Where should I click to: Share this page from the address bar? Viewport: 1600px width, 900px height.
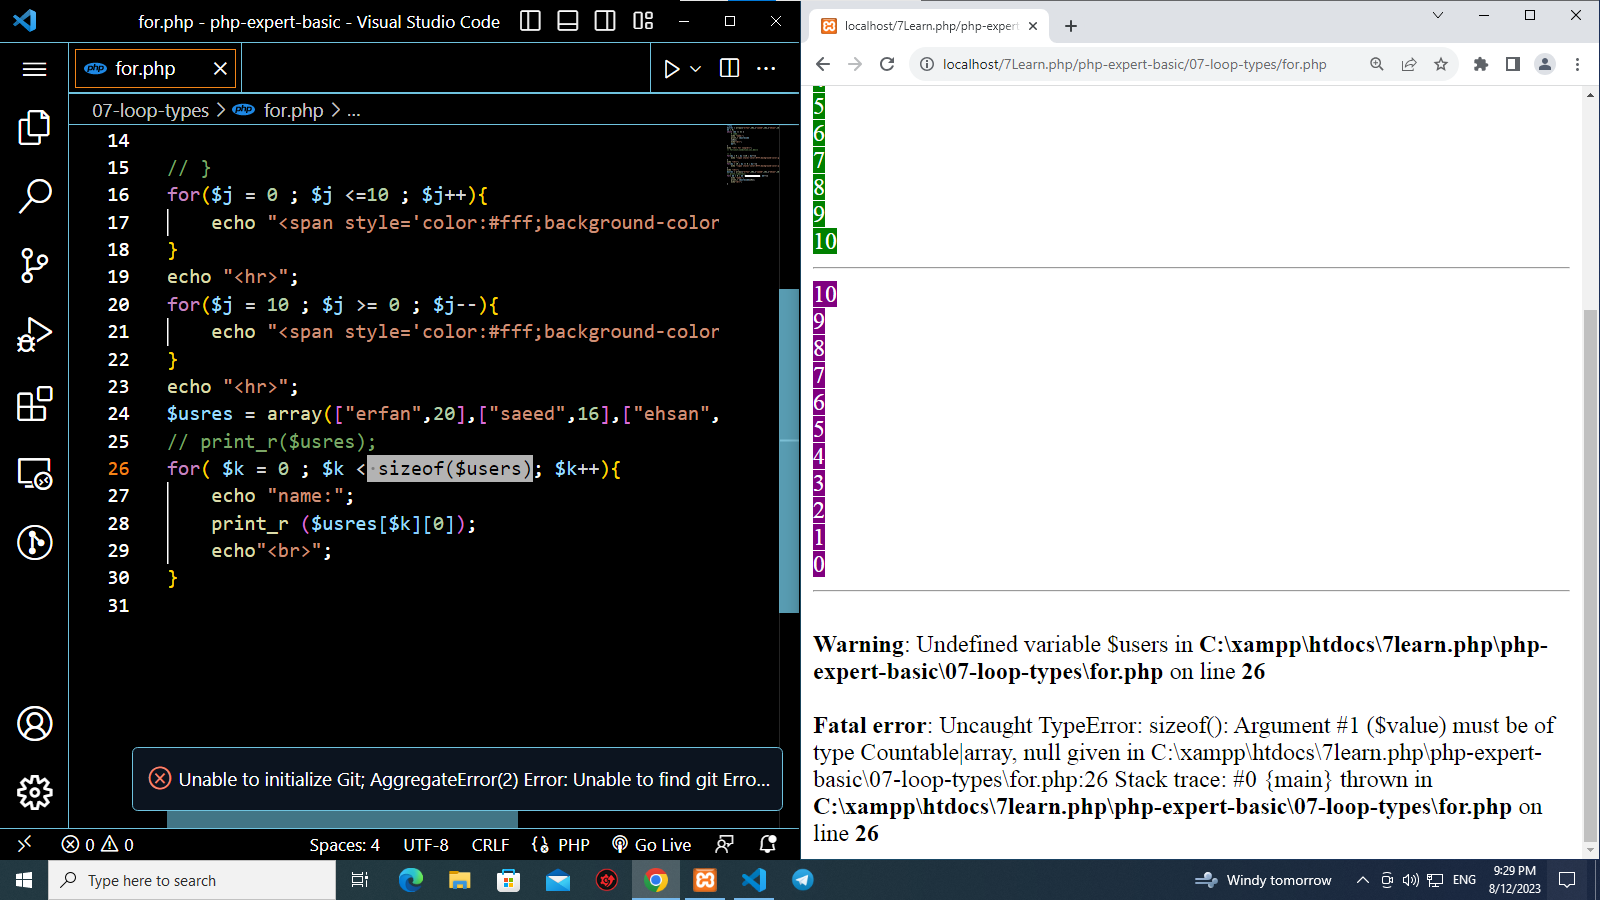click(x=1409, y=64)
